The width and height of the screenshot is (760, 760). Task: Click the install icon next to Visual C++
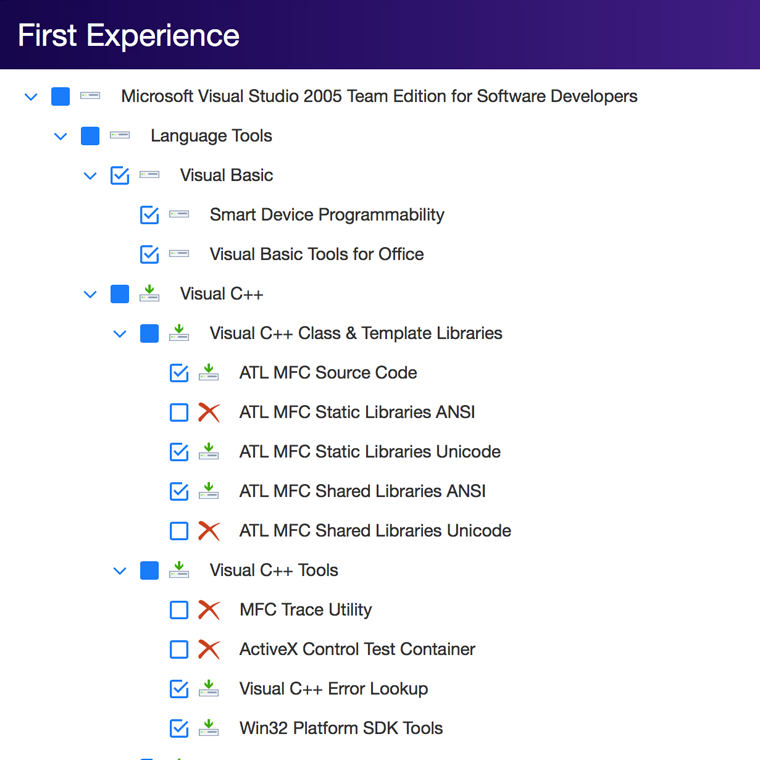coord(149,293)
